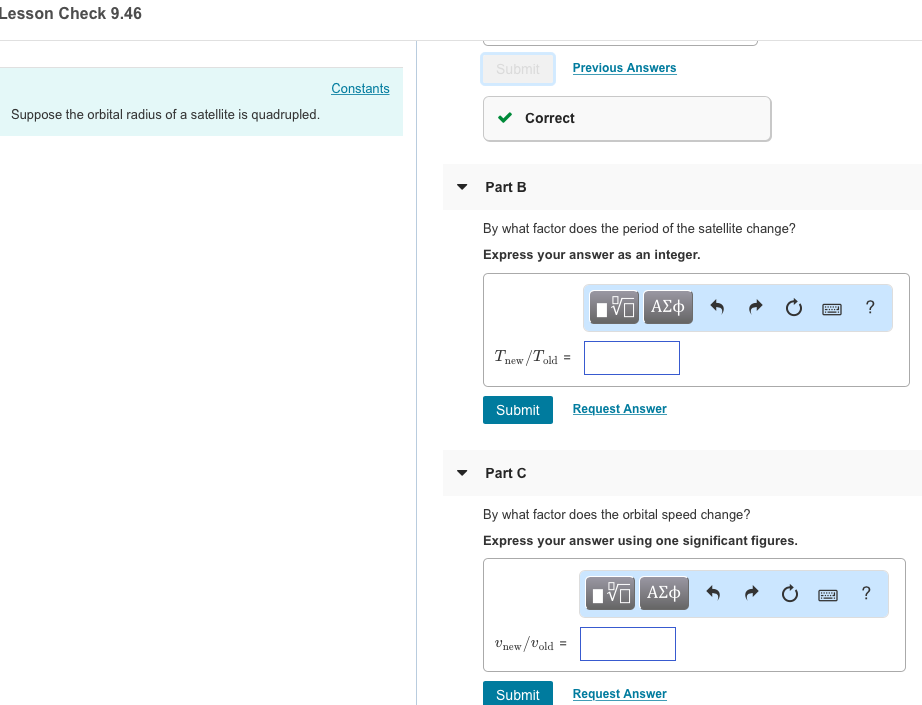Click the Tnew/Told answer input box
Viewport: 922px width, 705px height.
(631, 357)
